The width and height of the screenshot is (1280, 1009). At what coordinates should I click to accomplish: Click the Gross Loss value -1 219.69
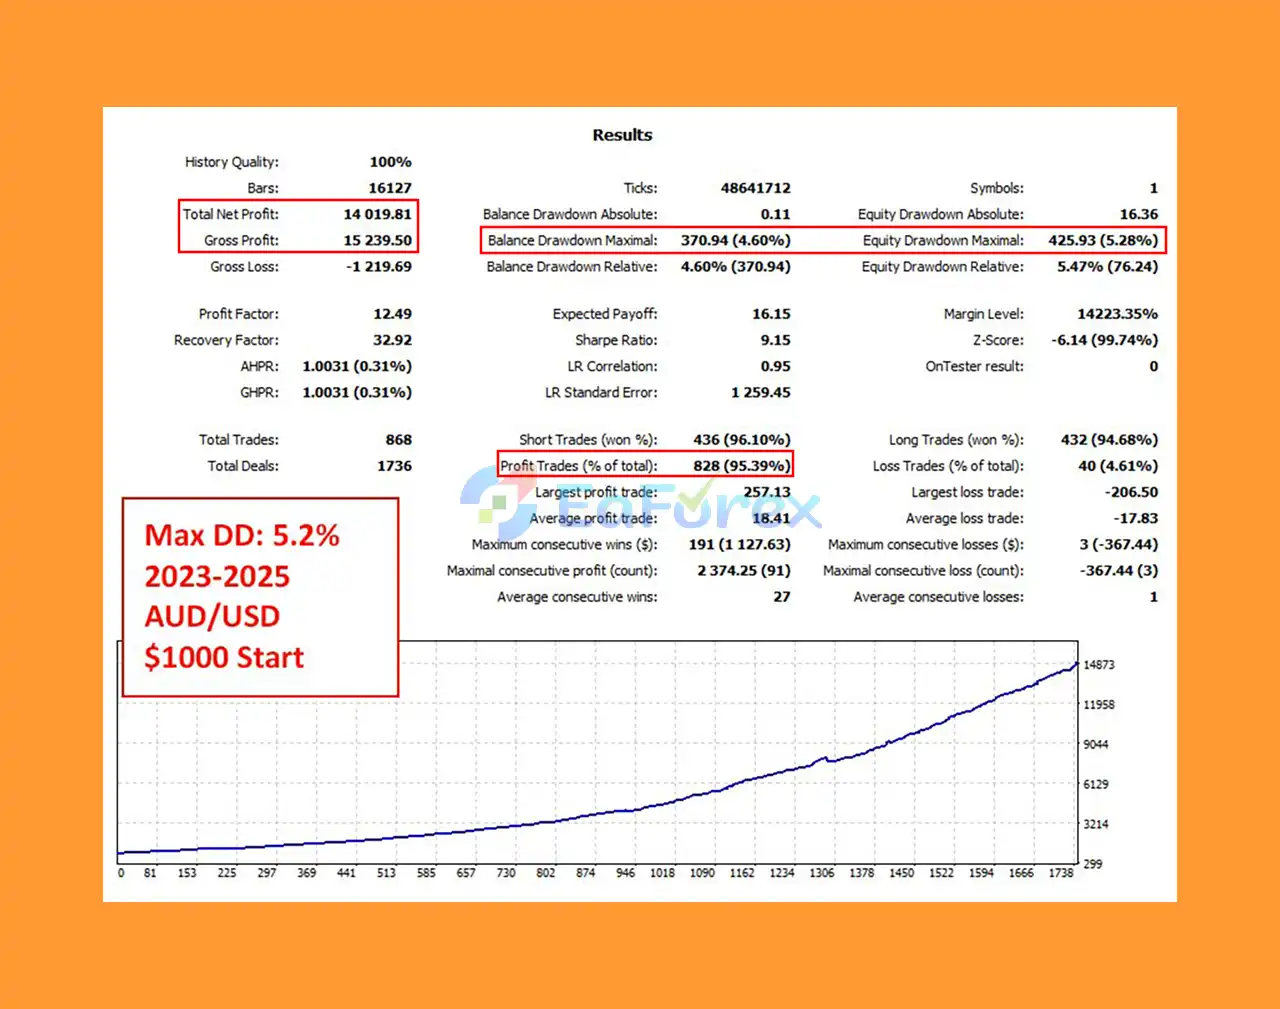378,267
